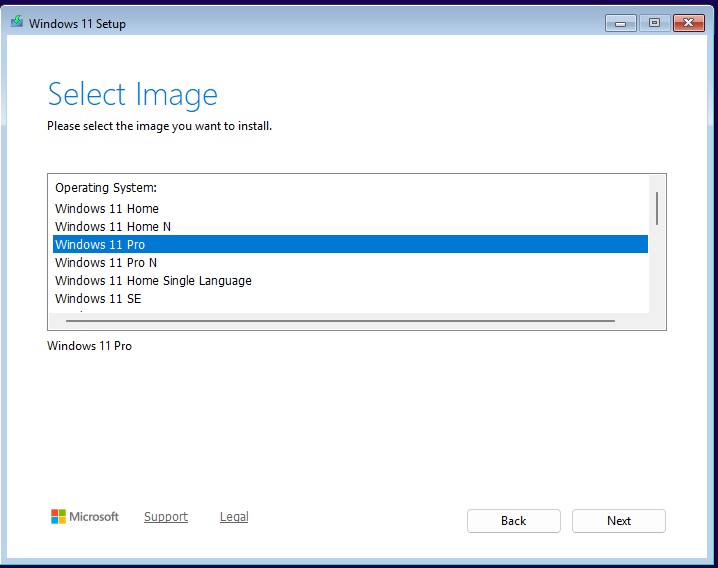Choose Windows 11 SE from list
This screenshot has width=718, height=568.
point(350,298)
